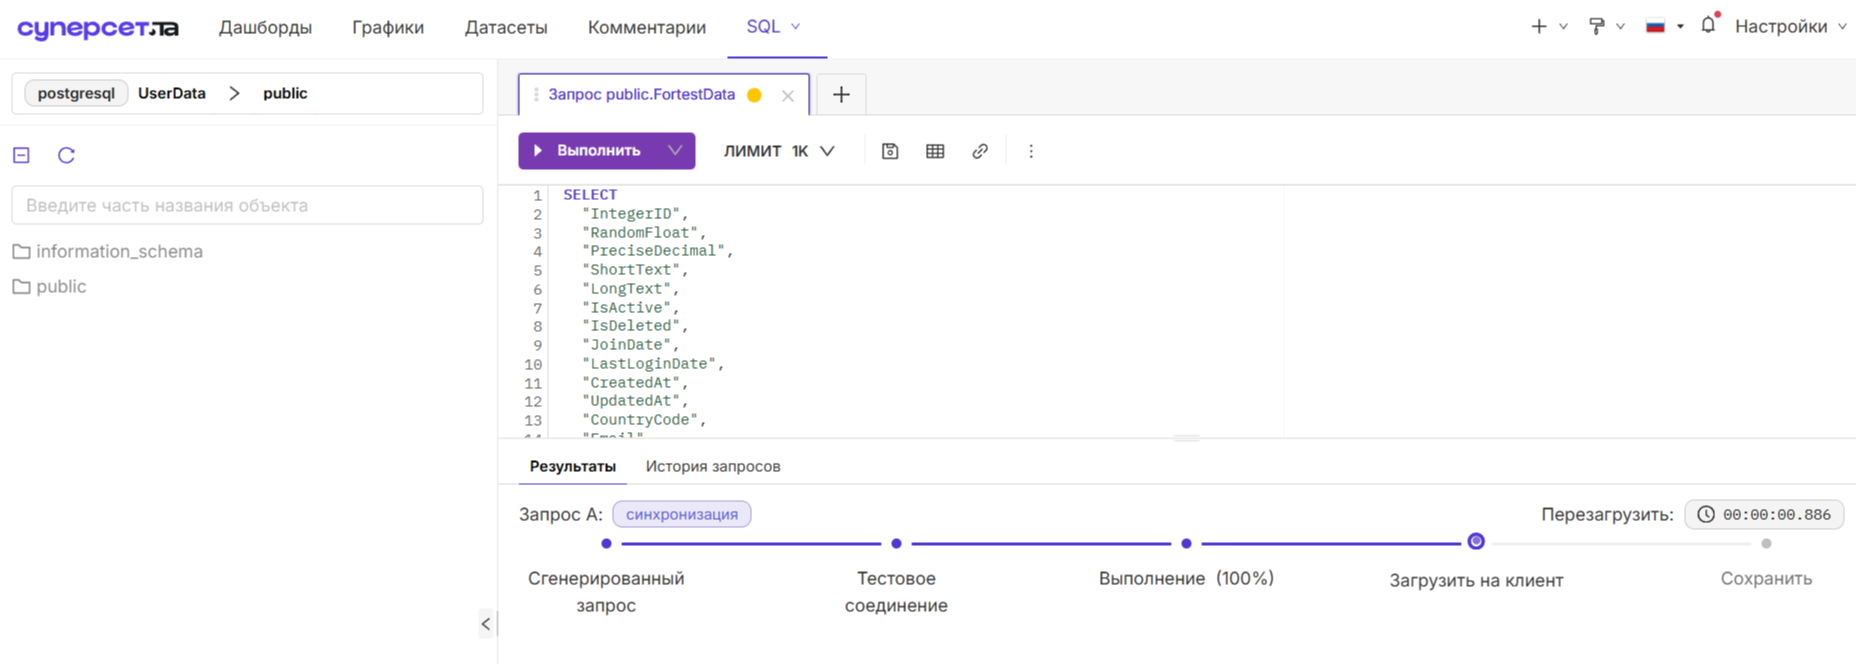1856x664 pixels.
Task: Click the Загрузить на клиент step marker
Action: click(1476, 542)
